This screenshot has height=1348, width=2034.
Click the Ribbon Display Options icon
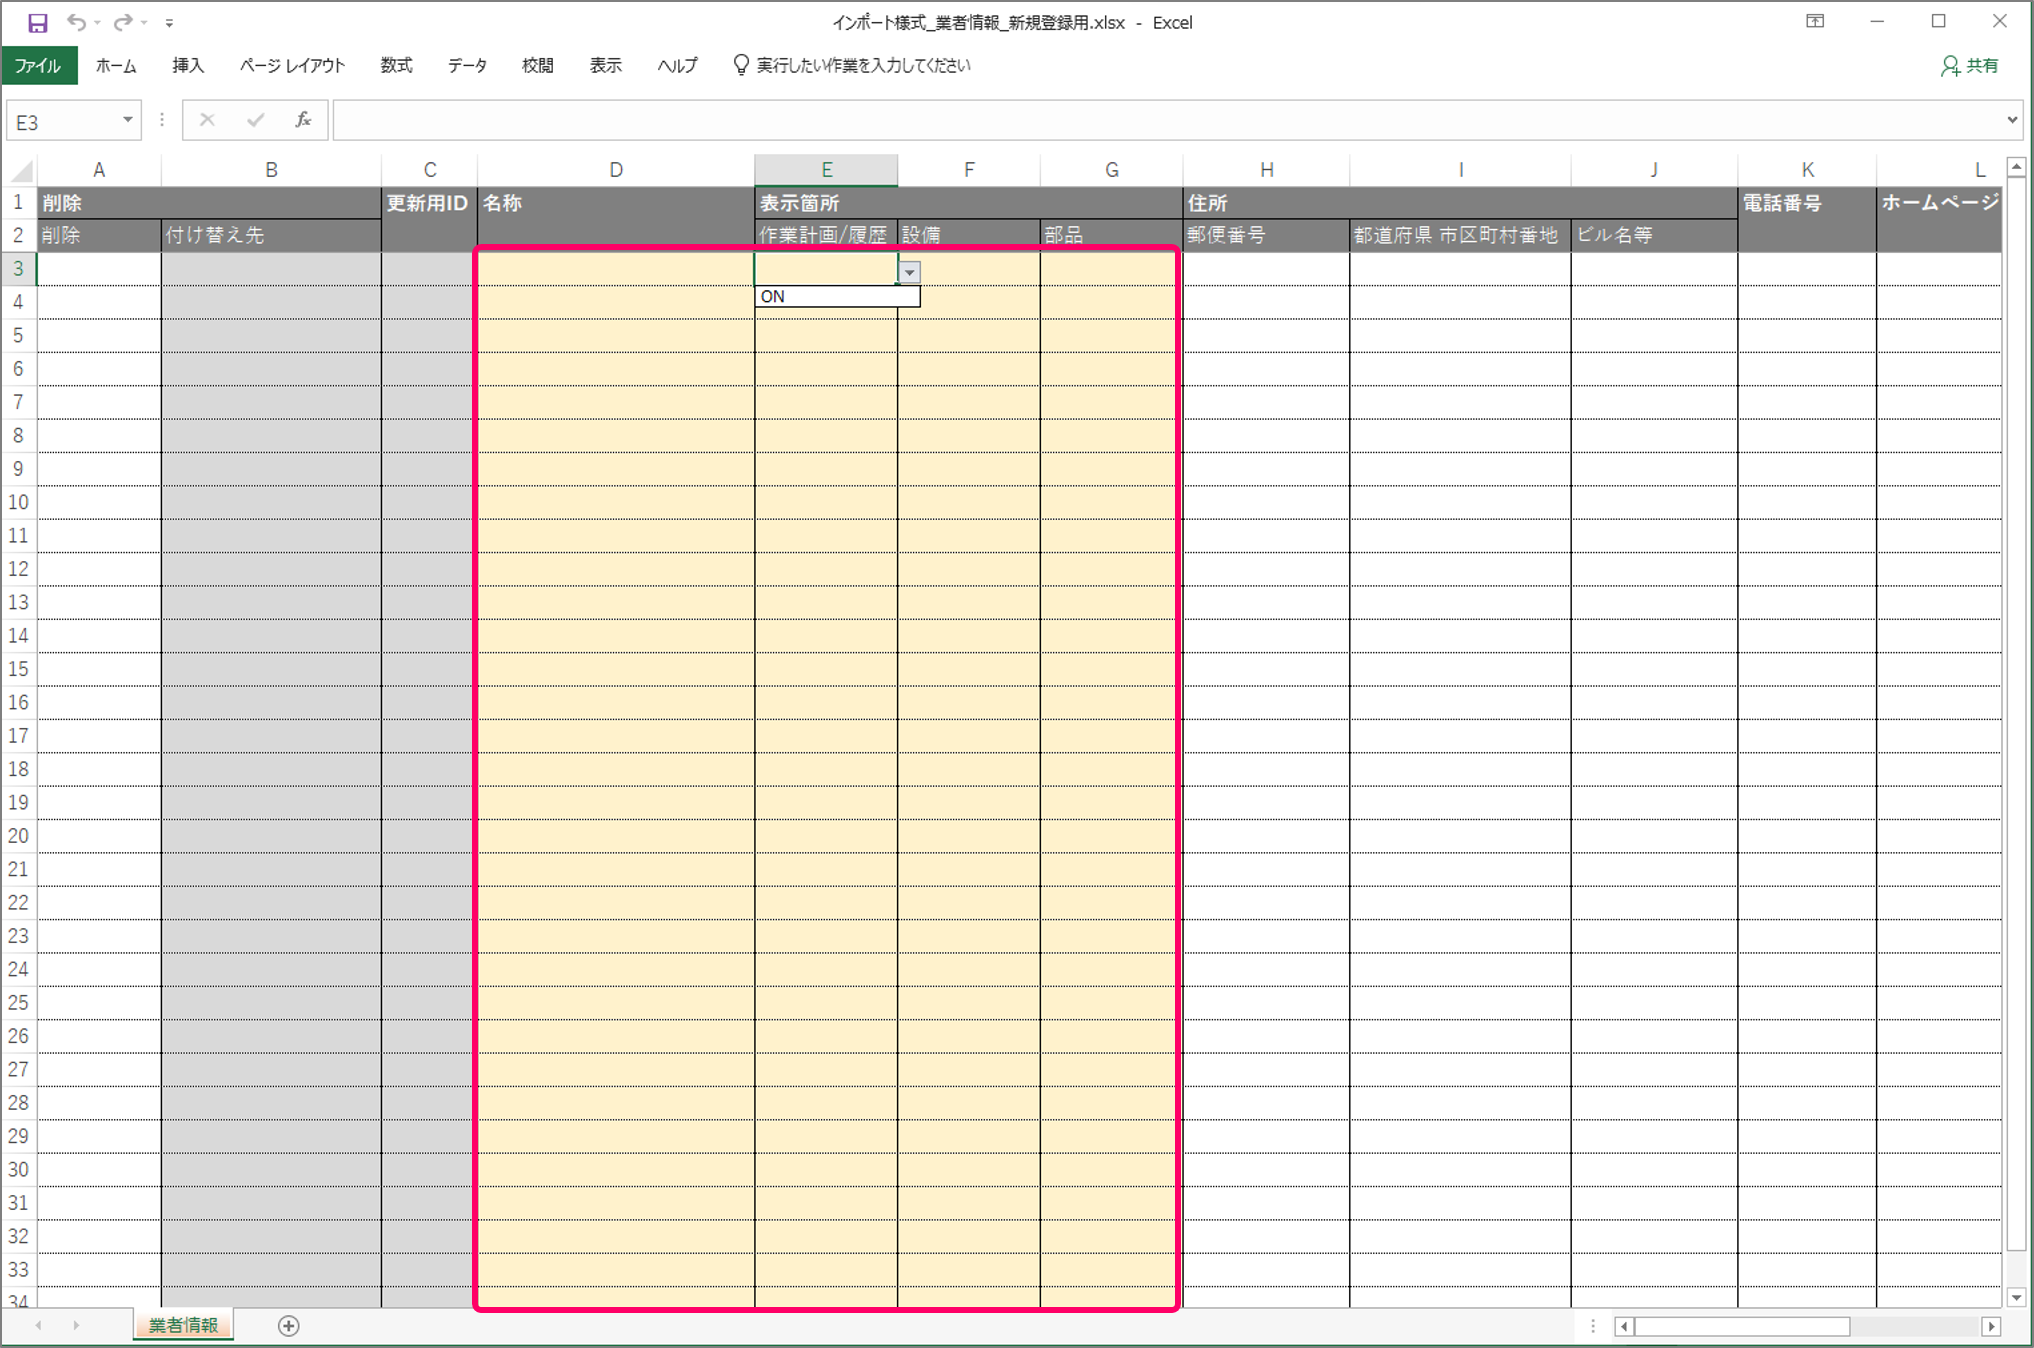click(x=1815, y=21)
